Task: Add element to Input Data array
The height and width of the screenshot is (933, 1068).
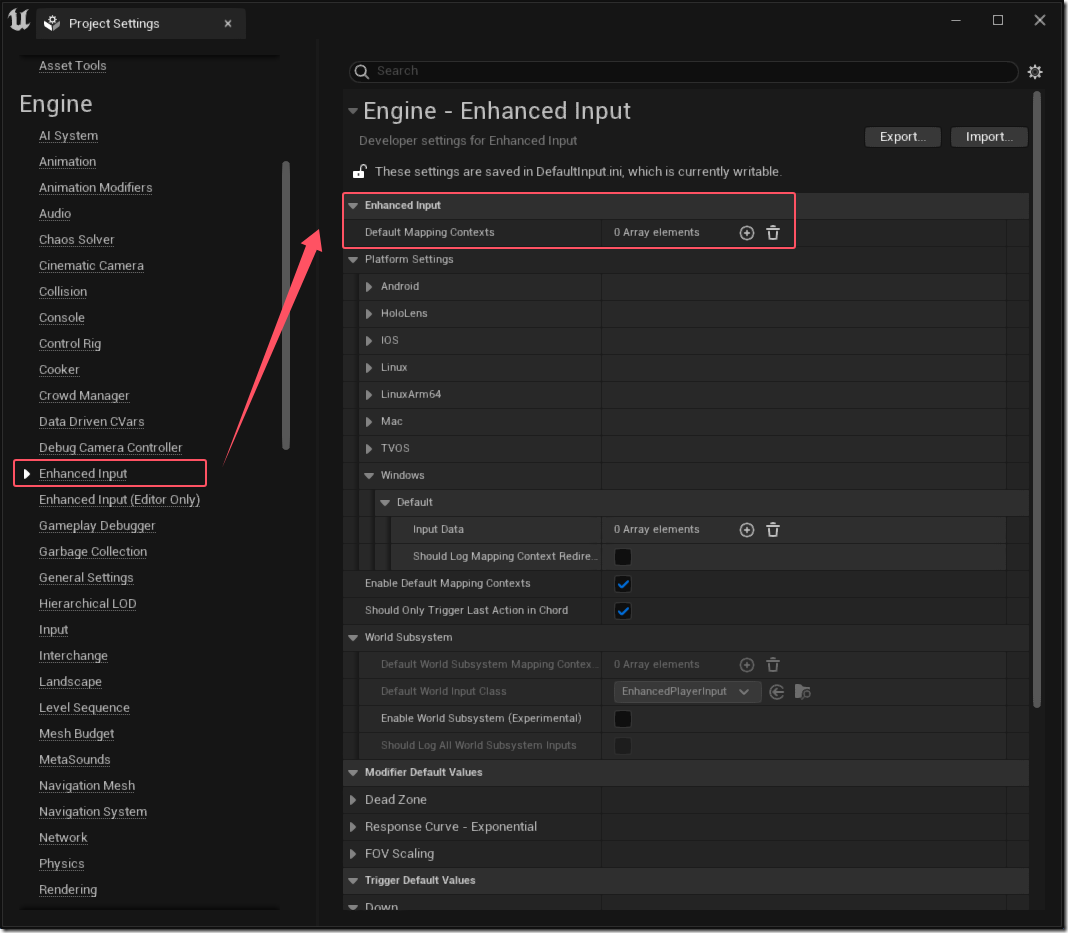Action: tap(747, 530)
